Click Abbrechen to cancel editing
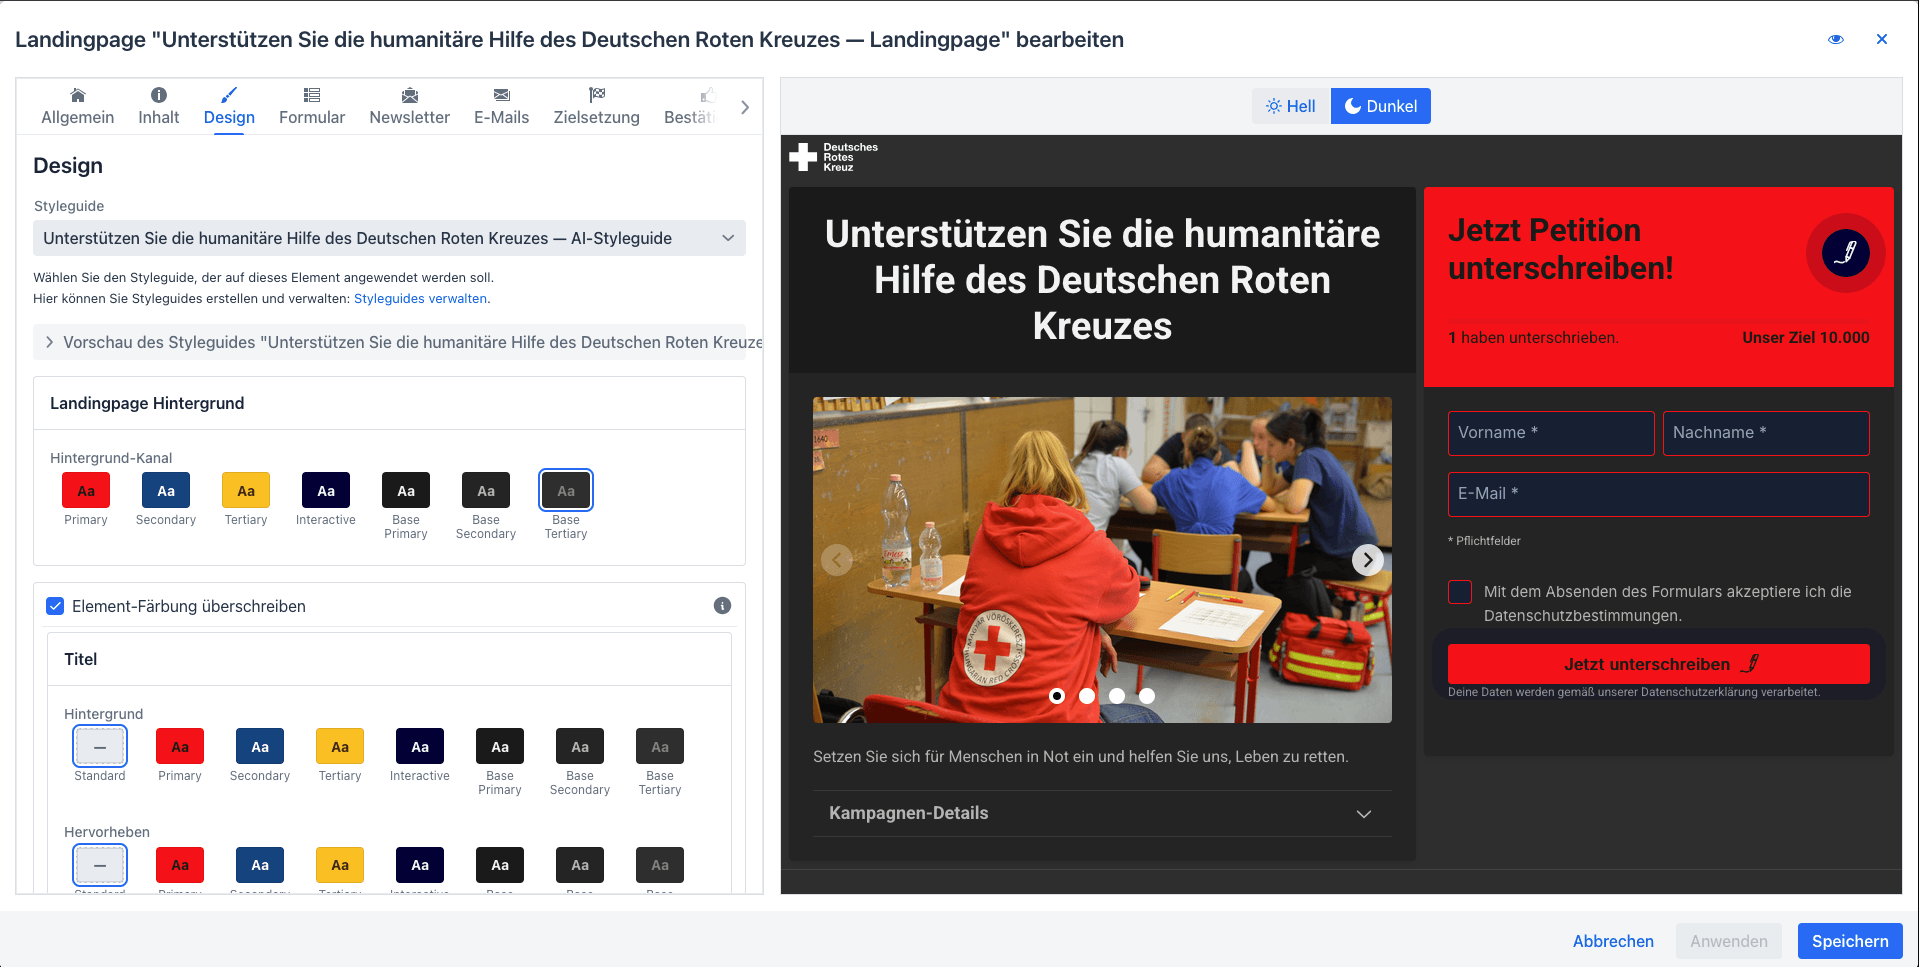 coord(1613,941)
